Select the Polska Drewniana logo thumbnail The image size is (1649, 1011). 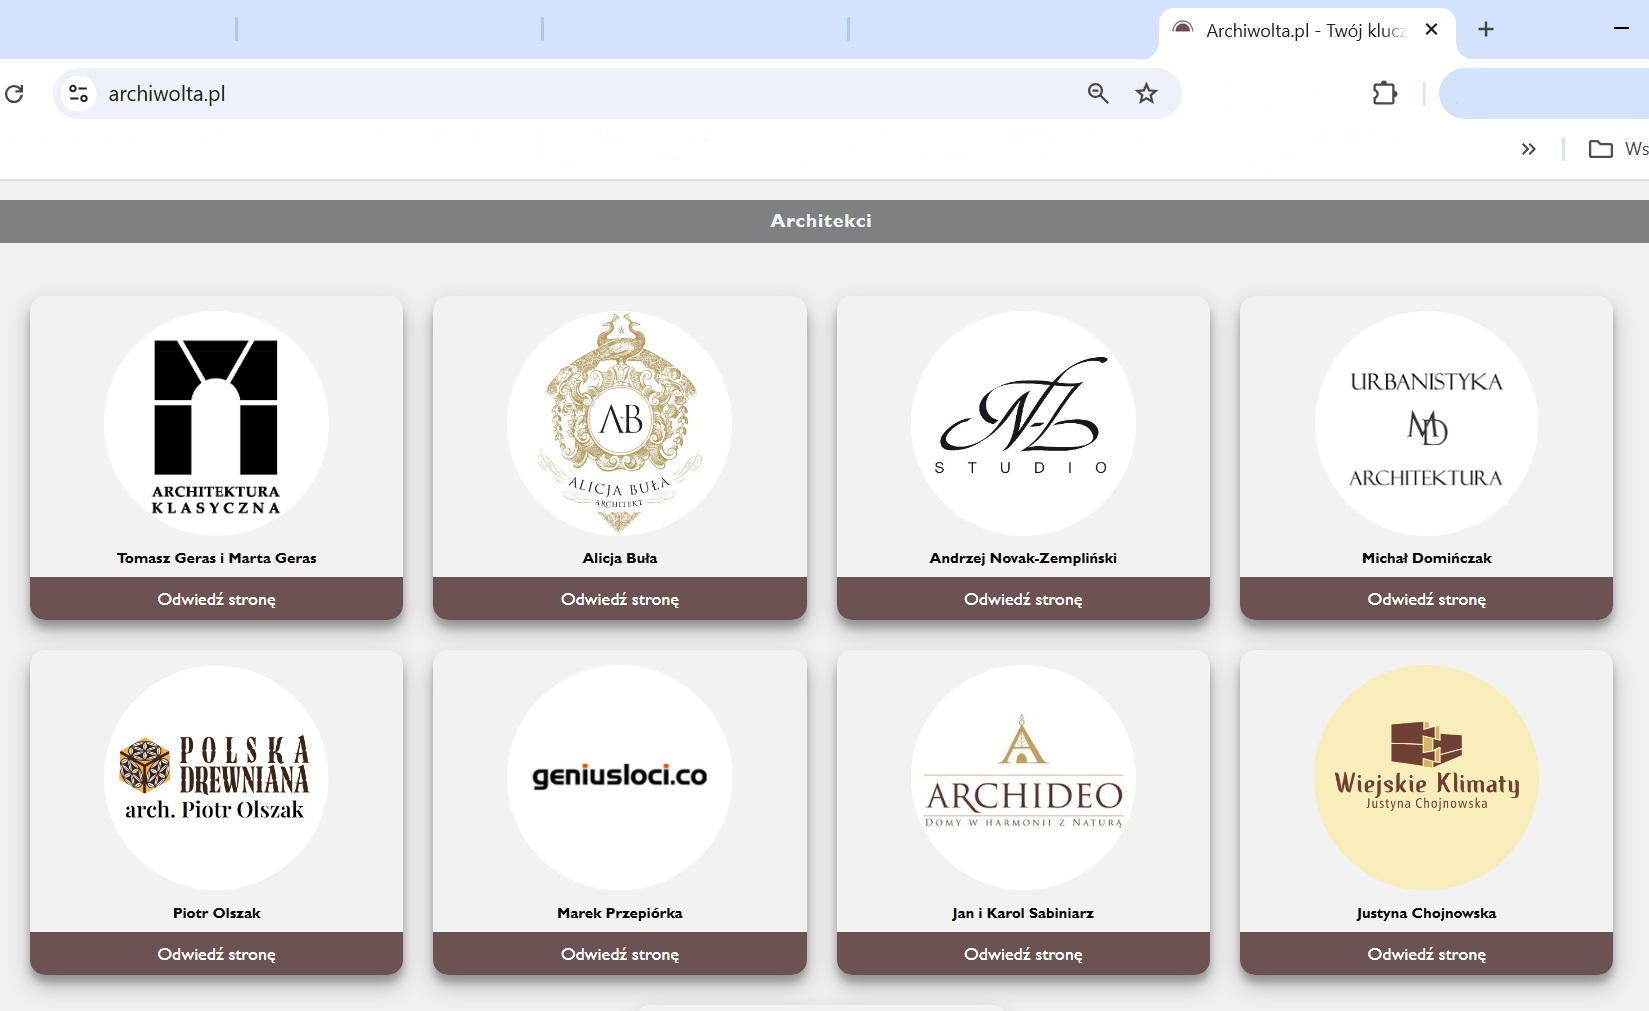pyautogui.click(x=216, y=778)
